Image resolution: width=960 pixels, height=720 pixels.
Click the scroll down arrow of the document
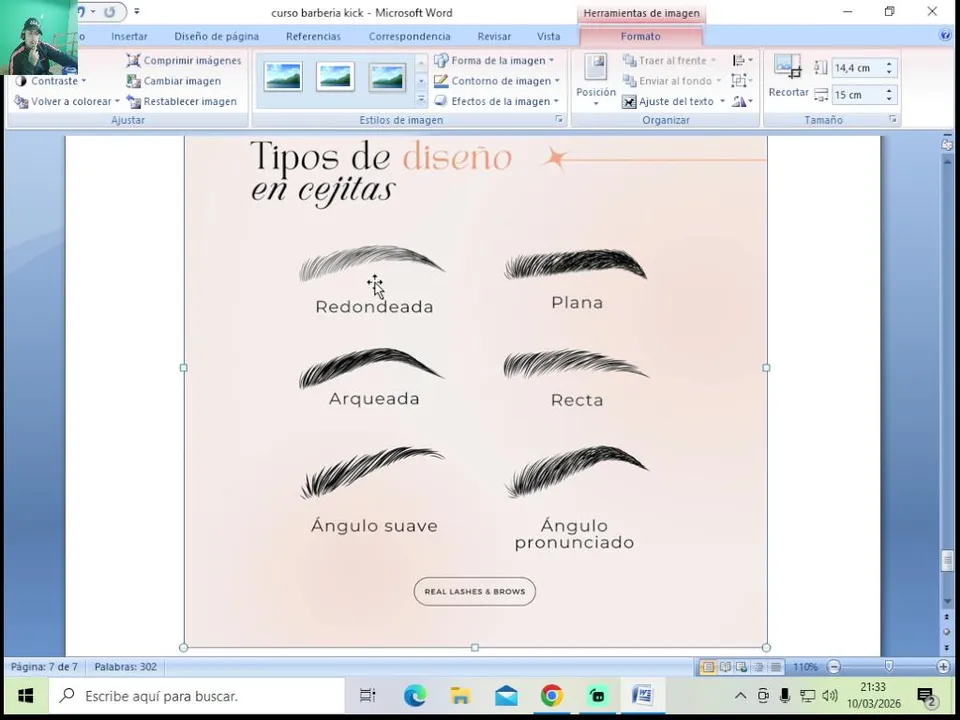tap(947, 602)
